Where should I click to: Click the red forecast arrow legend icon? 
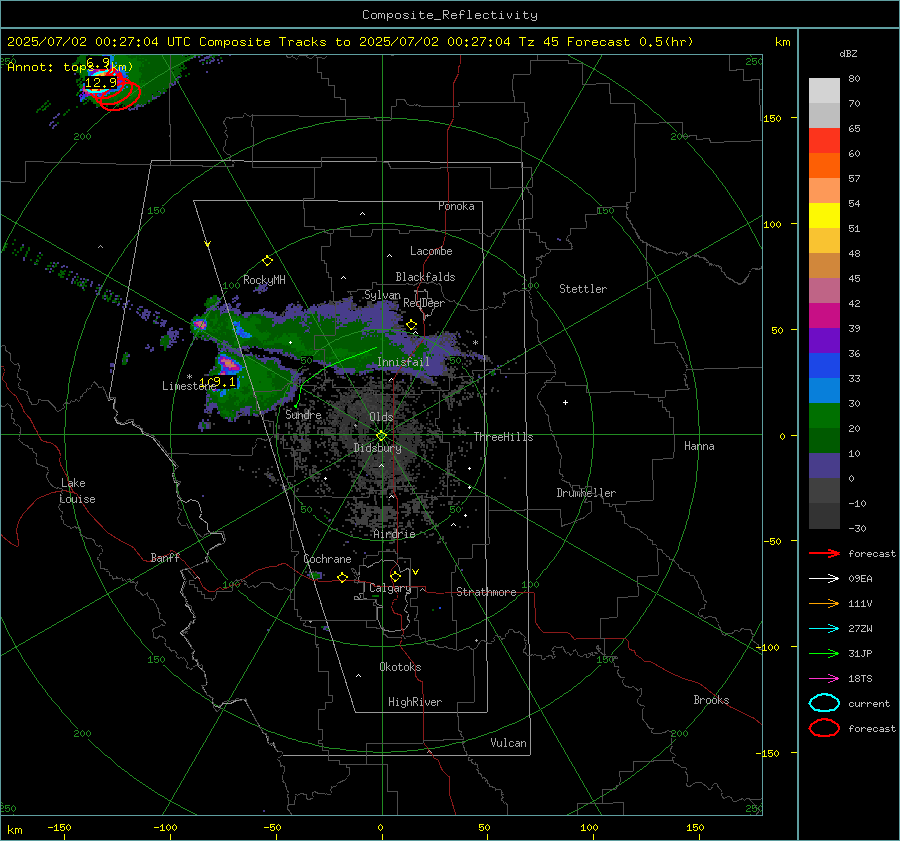[x=824, y=553]
